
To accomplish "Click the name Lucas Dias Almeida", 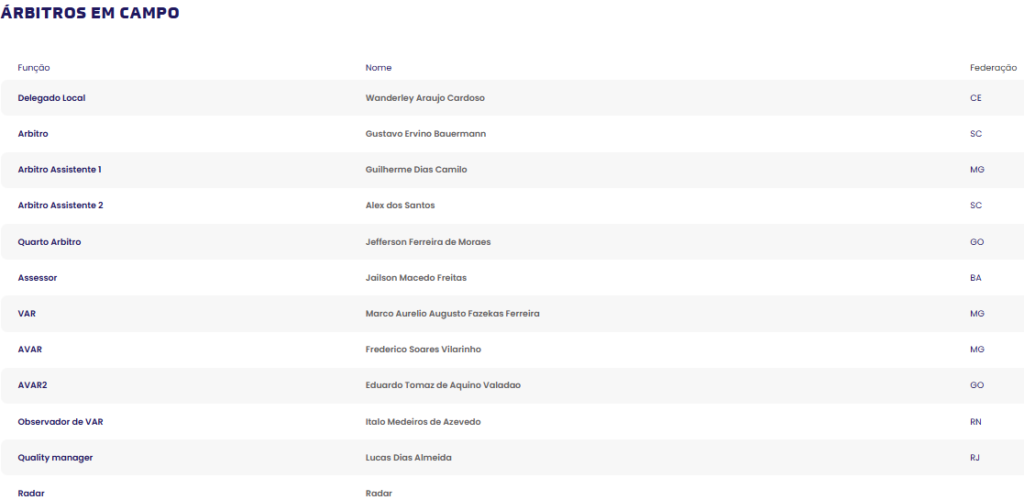I will pyautogui.click(x=408, y=458).
